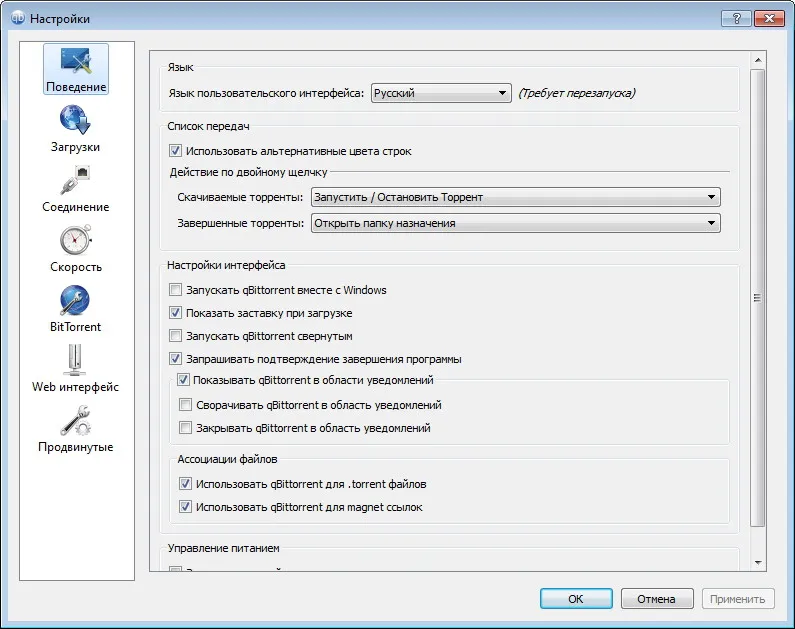Expand the Скачиваемые торренты action dropdown
The width and height of the screenshot is (795, 629).
pos(516,197)
